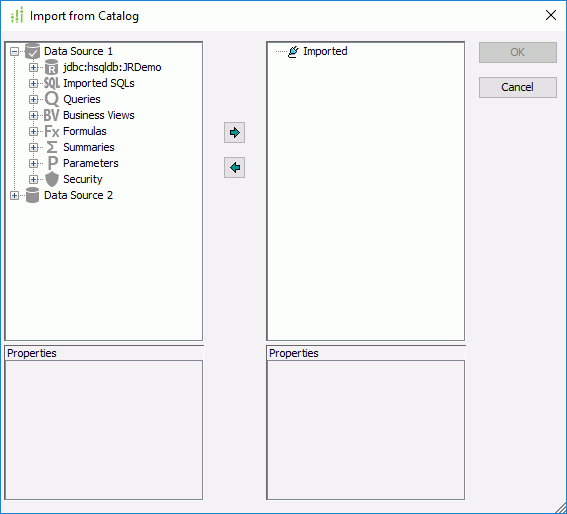
Task: Select the Data Source 1 label
Action: pos(78,51)
